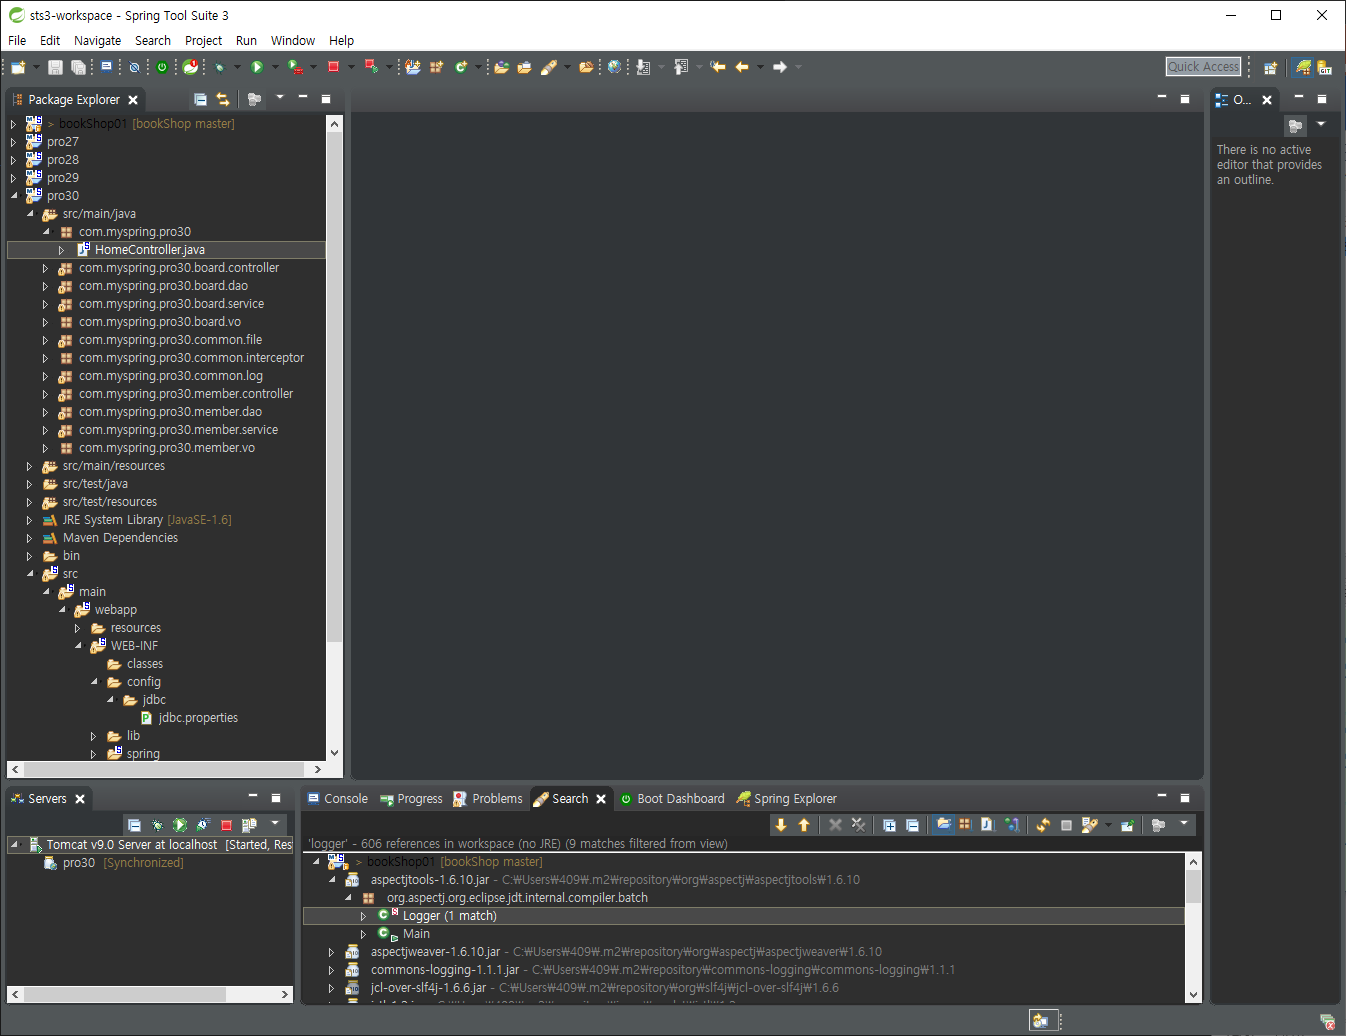Image resolution: width=1346 pixels, height=1036 pixels.
Task: Close the Package Explorer tab
Action: [133, 100]
